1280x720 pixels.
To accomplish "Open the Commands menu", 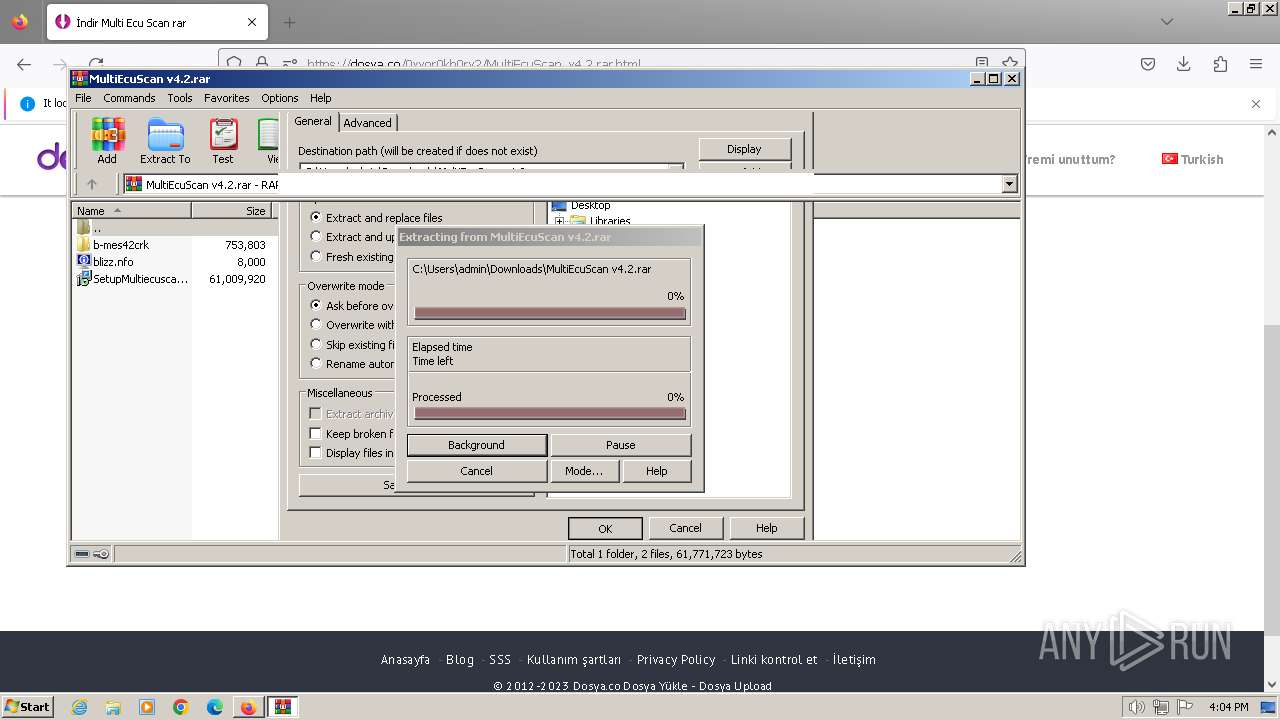I will tap(129, 98).
